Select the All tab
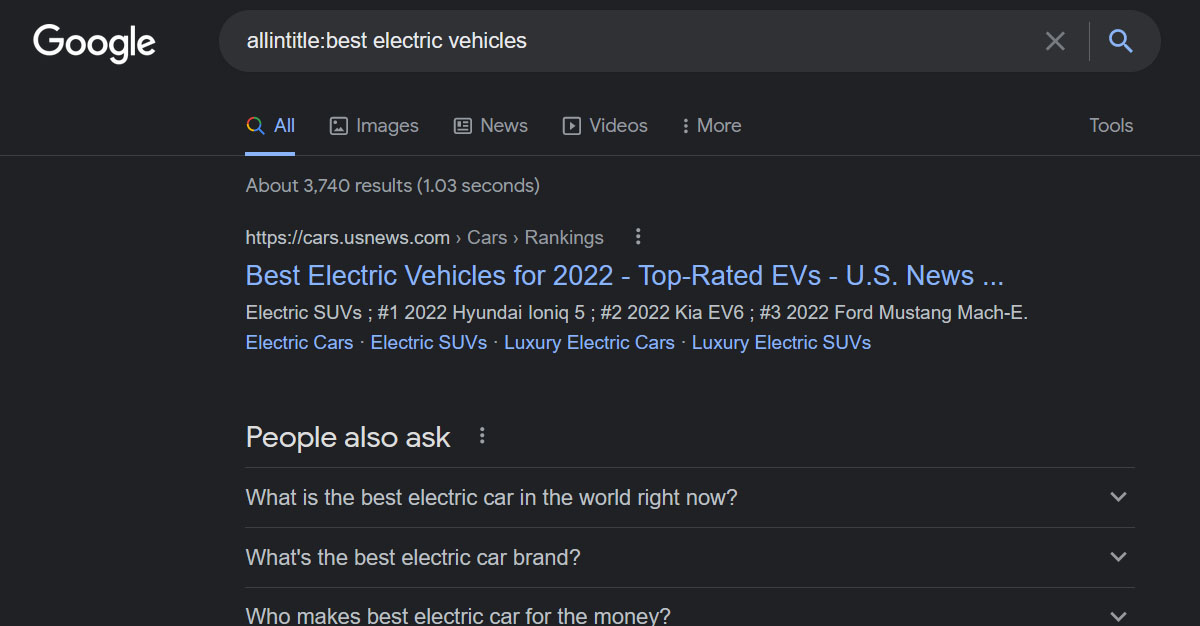The height and width of the screenshot is (626, 1200). tap(270, 126)
